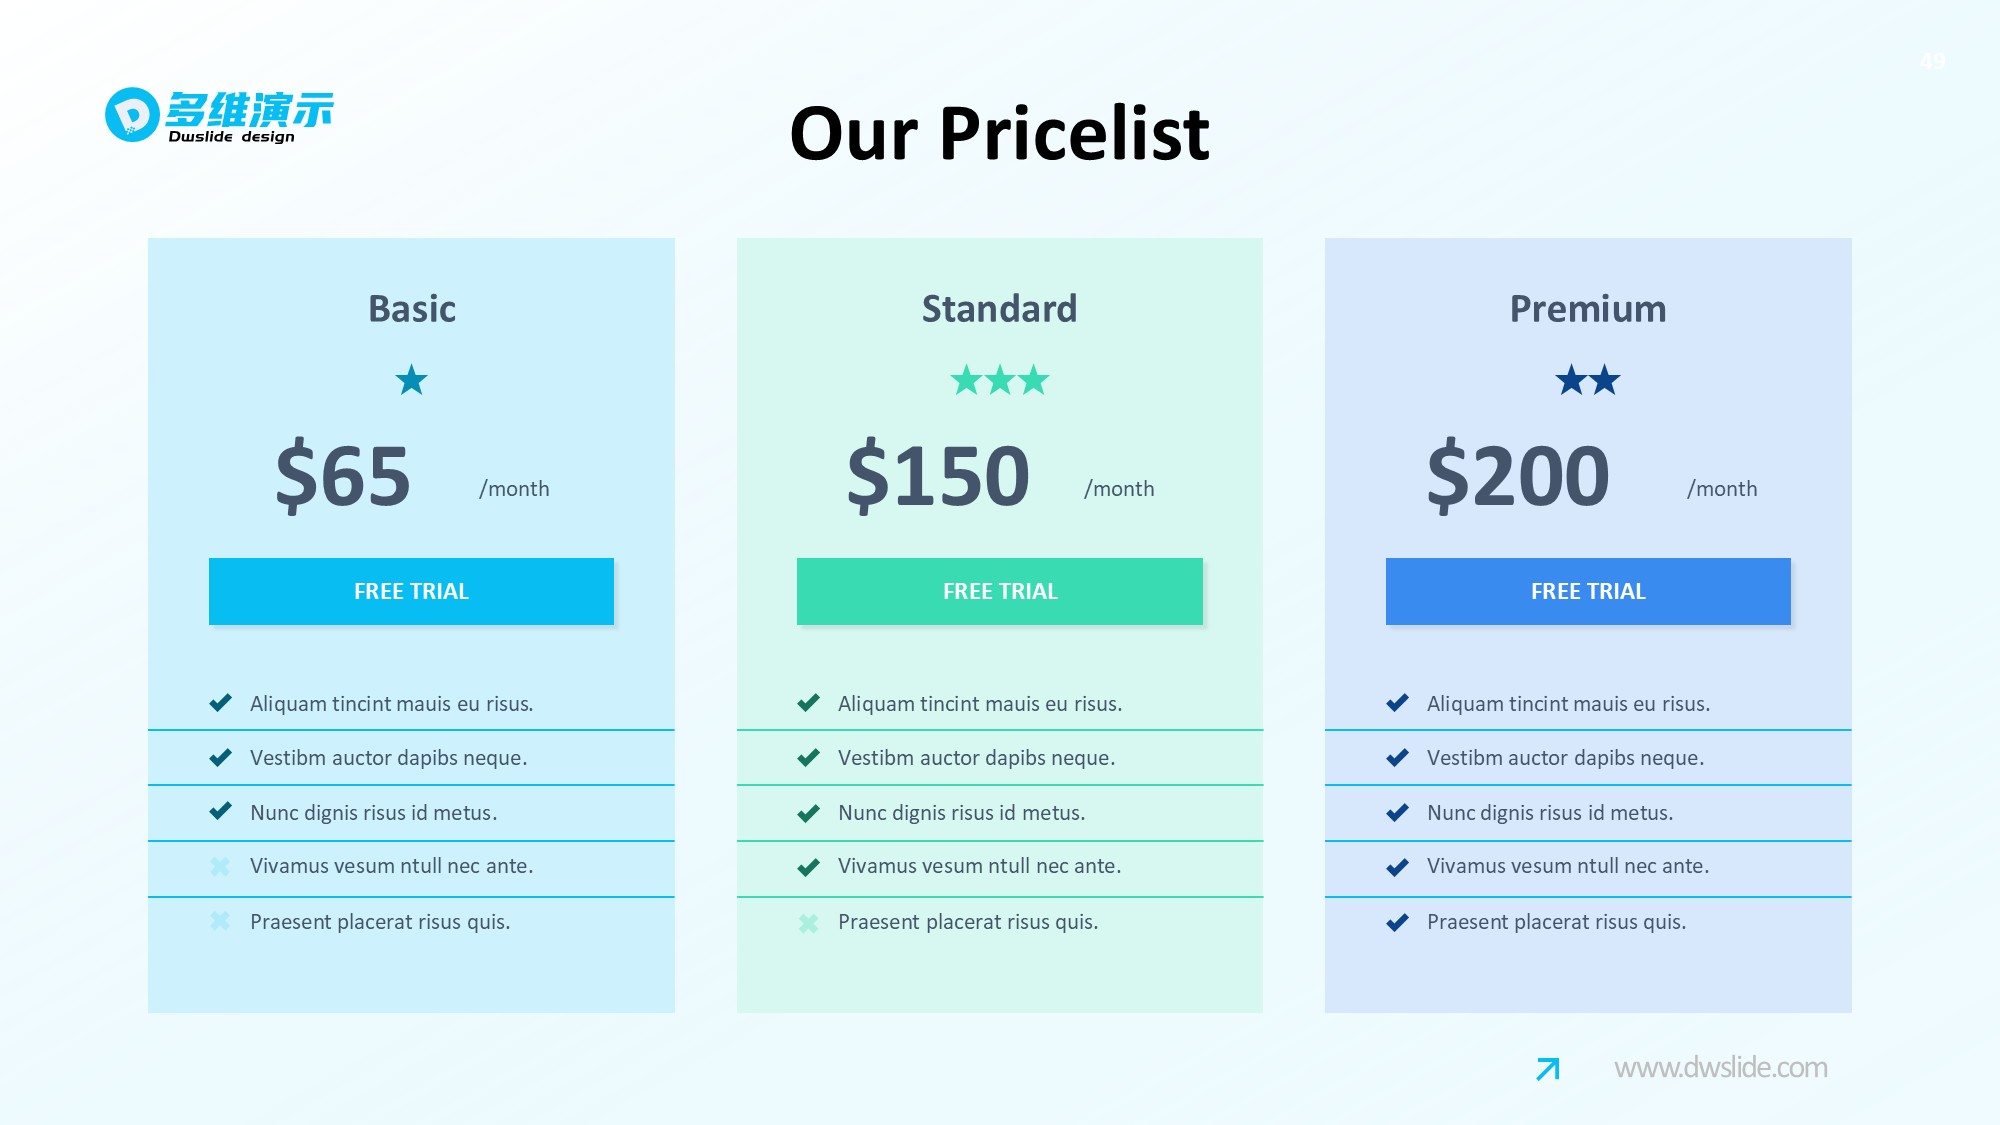
Task: Click the Standard plan's faded X beside Praesent
Action: coord(808,923)
